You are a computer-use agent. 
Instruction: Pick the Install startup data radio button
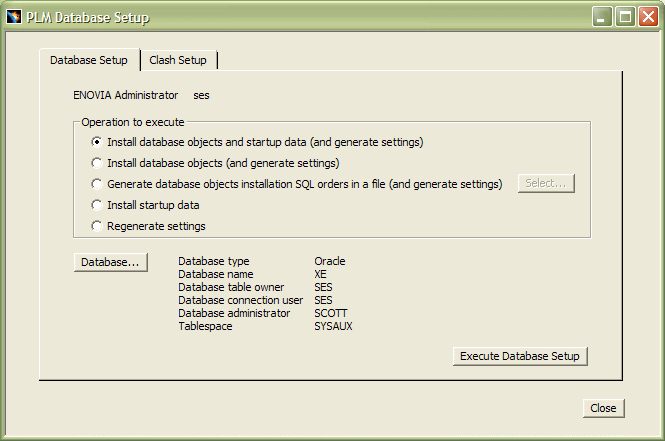(x=96, y=205)
